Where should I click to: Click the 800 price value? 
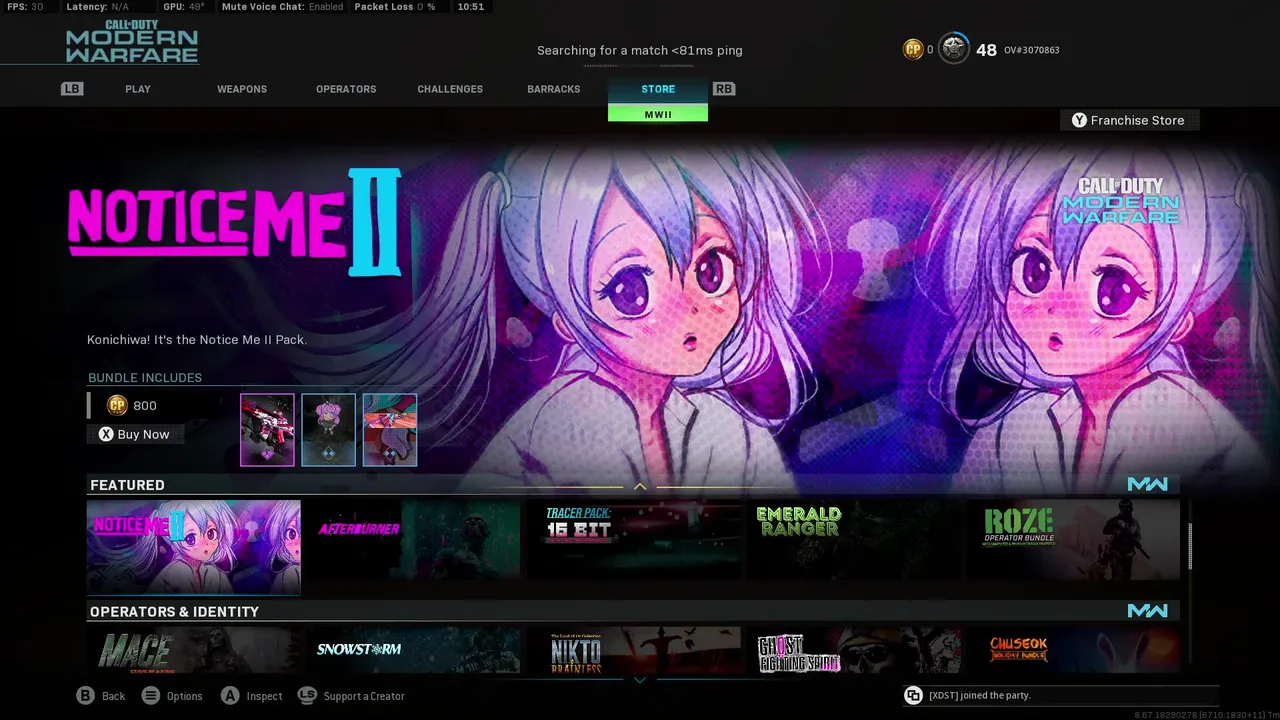(x=145, y=406)
